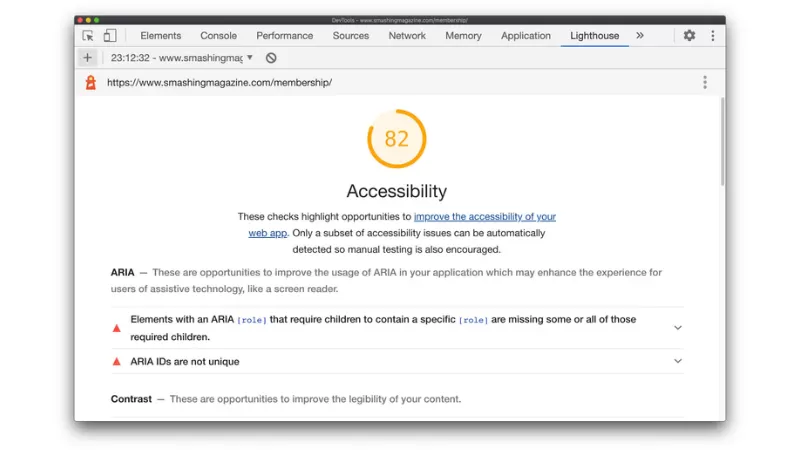Open the report tools three-dot menu
800x450 pixels.
point(705,83)
